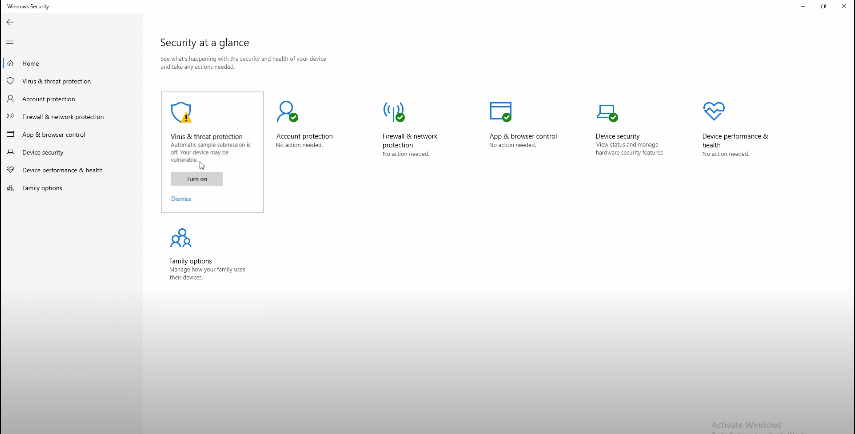Open the App & browser control tile icon

pyautogui.click(x=501, y=112)
